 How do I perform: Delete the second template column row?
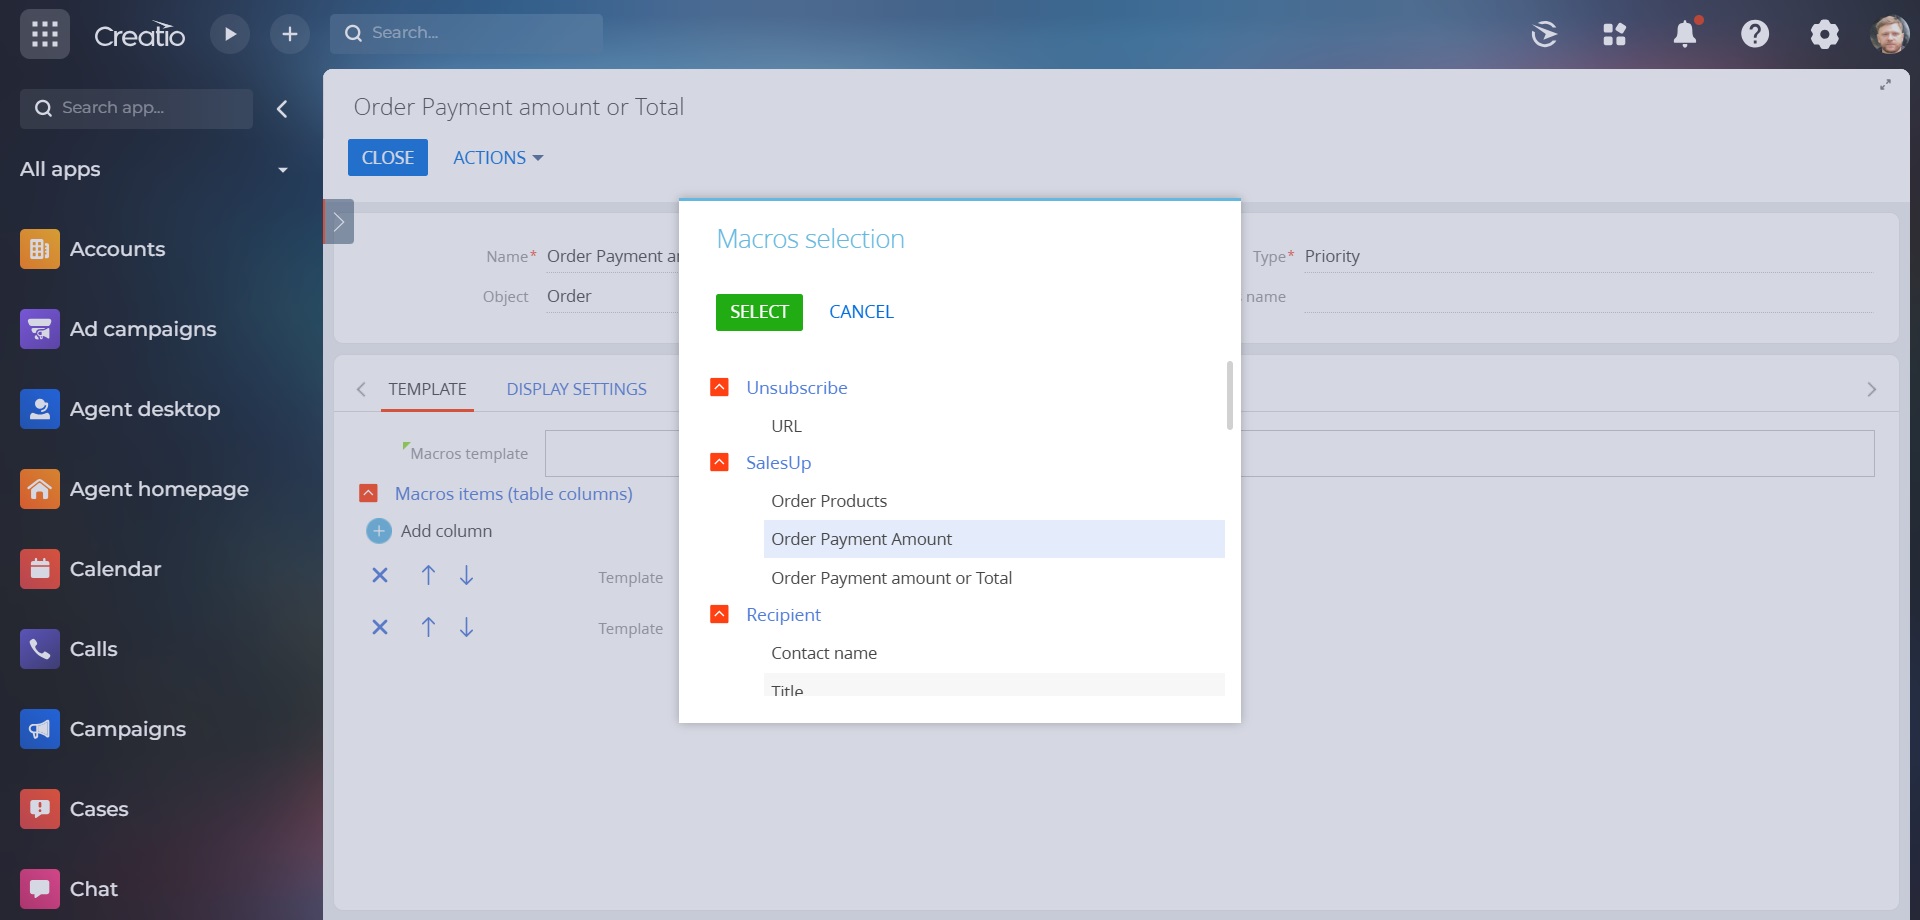(x=380, y=627)
